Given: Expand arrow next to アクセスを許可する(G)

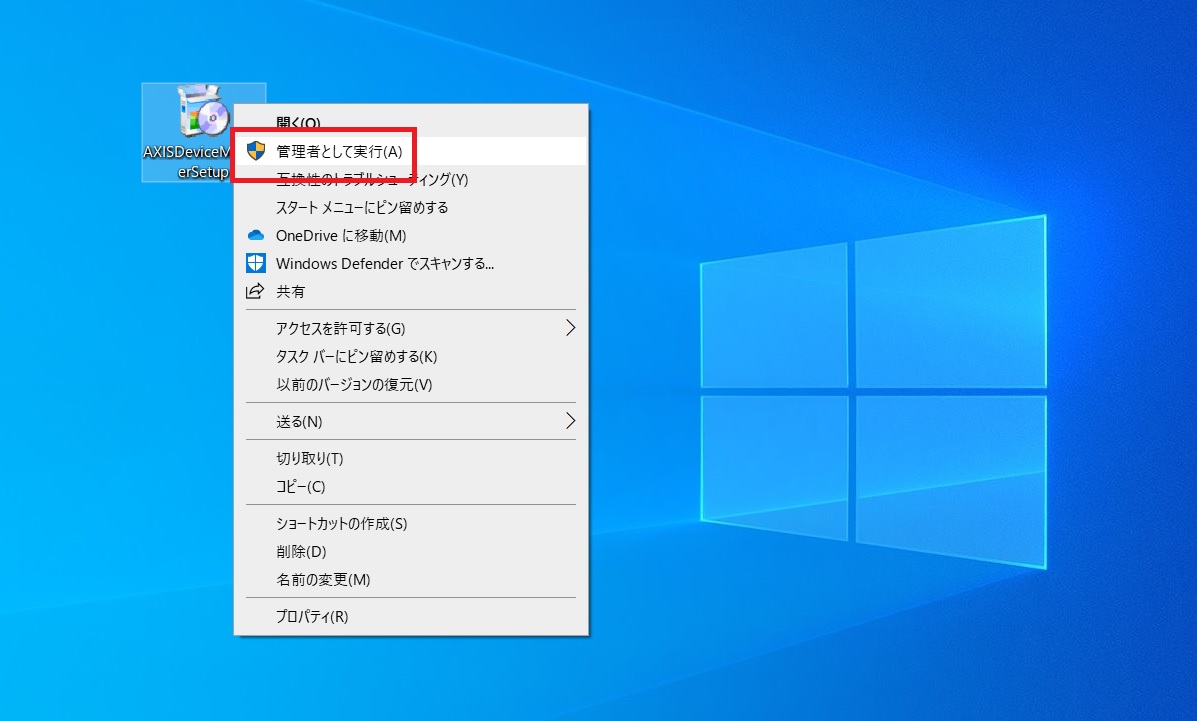Looking at the screenshot, I should click(x=570, y=328).
